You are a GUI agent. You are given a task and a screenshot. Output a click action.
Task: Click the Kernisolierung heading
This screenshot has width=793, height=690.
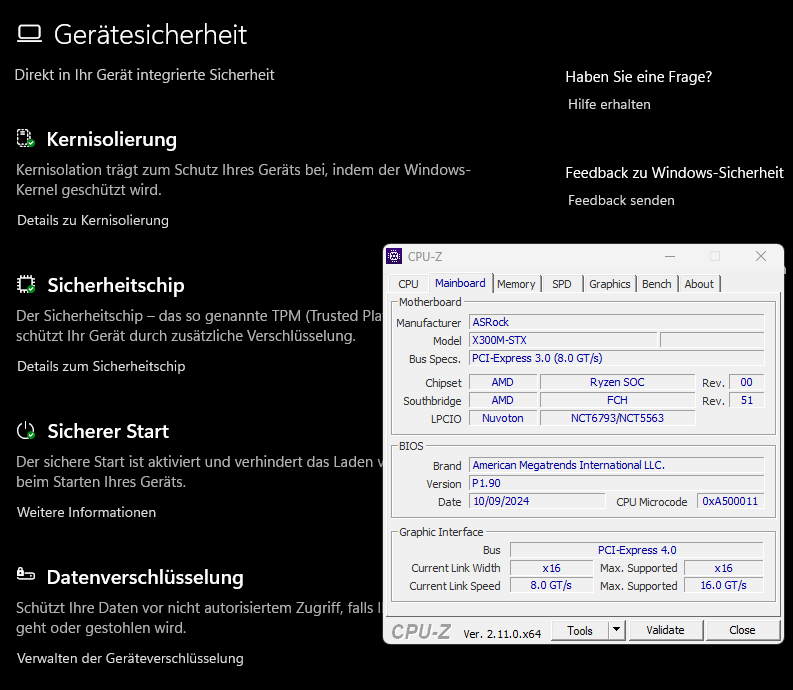(112, 140)
